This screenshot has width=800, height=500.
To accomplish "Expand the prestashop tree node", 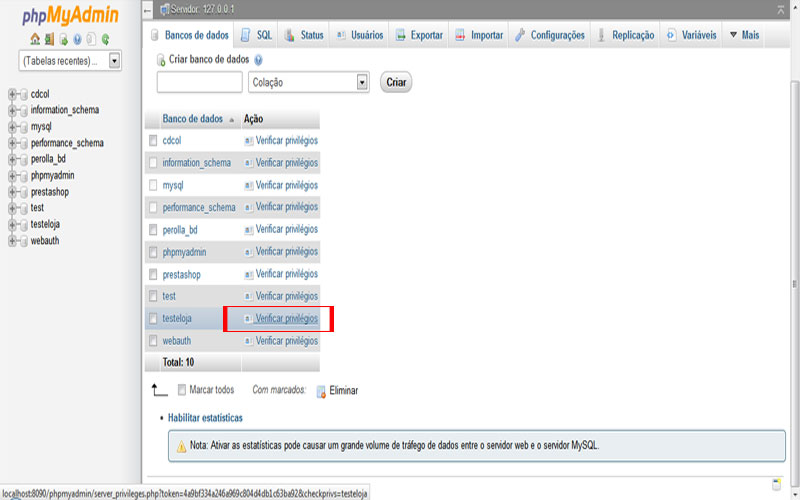I will click(x=12, y=192).
